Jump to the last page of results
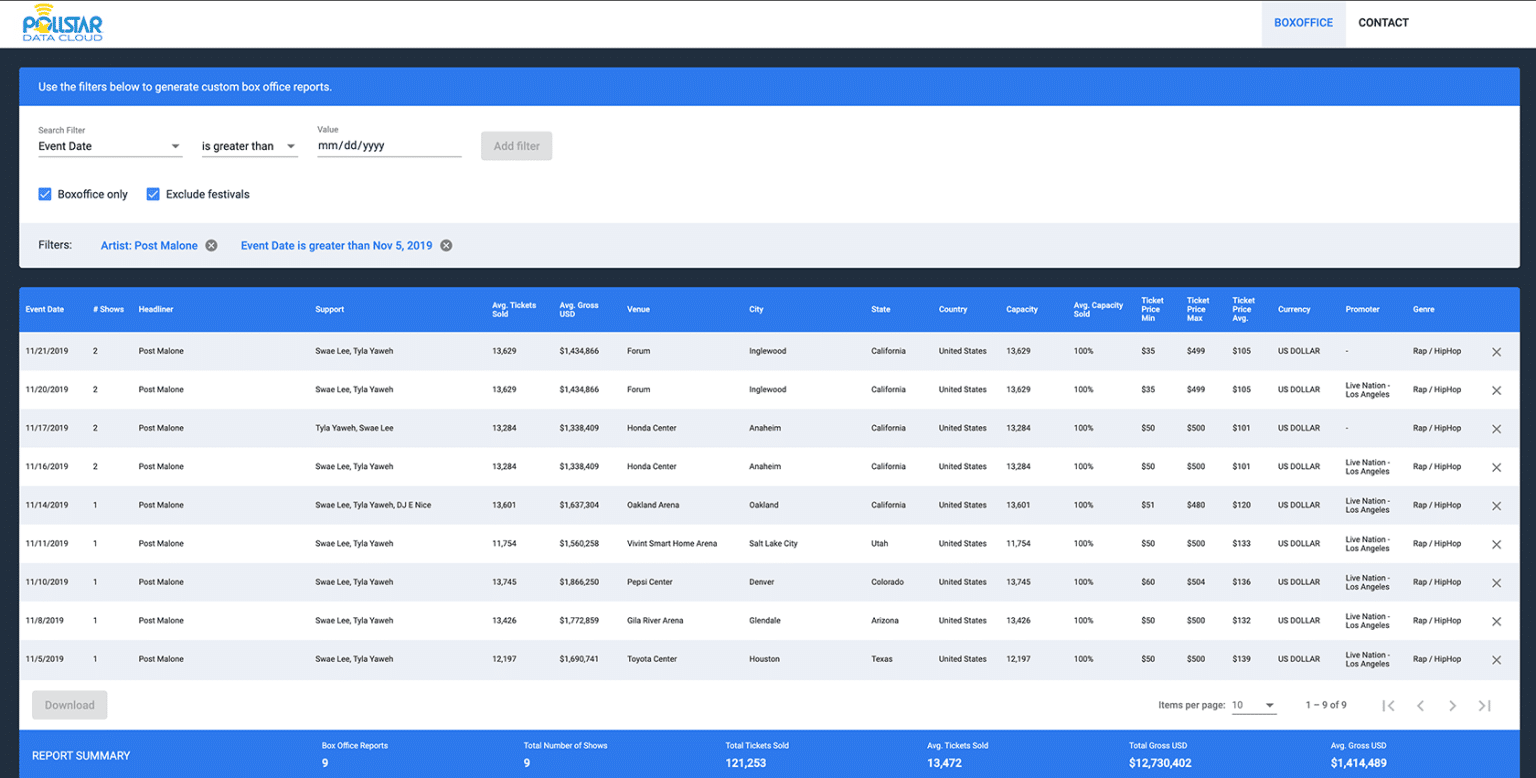1536x778 pixels. click(1484, 705)
